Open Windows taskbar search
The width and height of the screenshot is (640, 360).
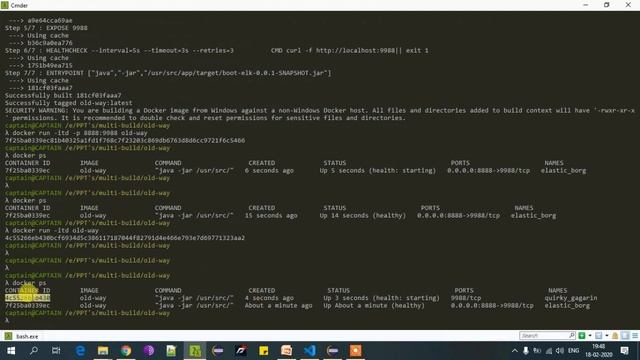34,351
